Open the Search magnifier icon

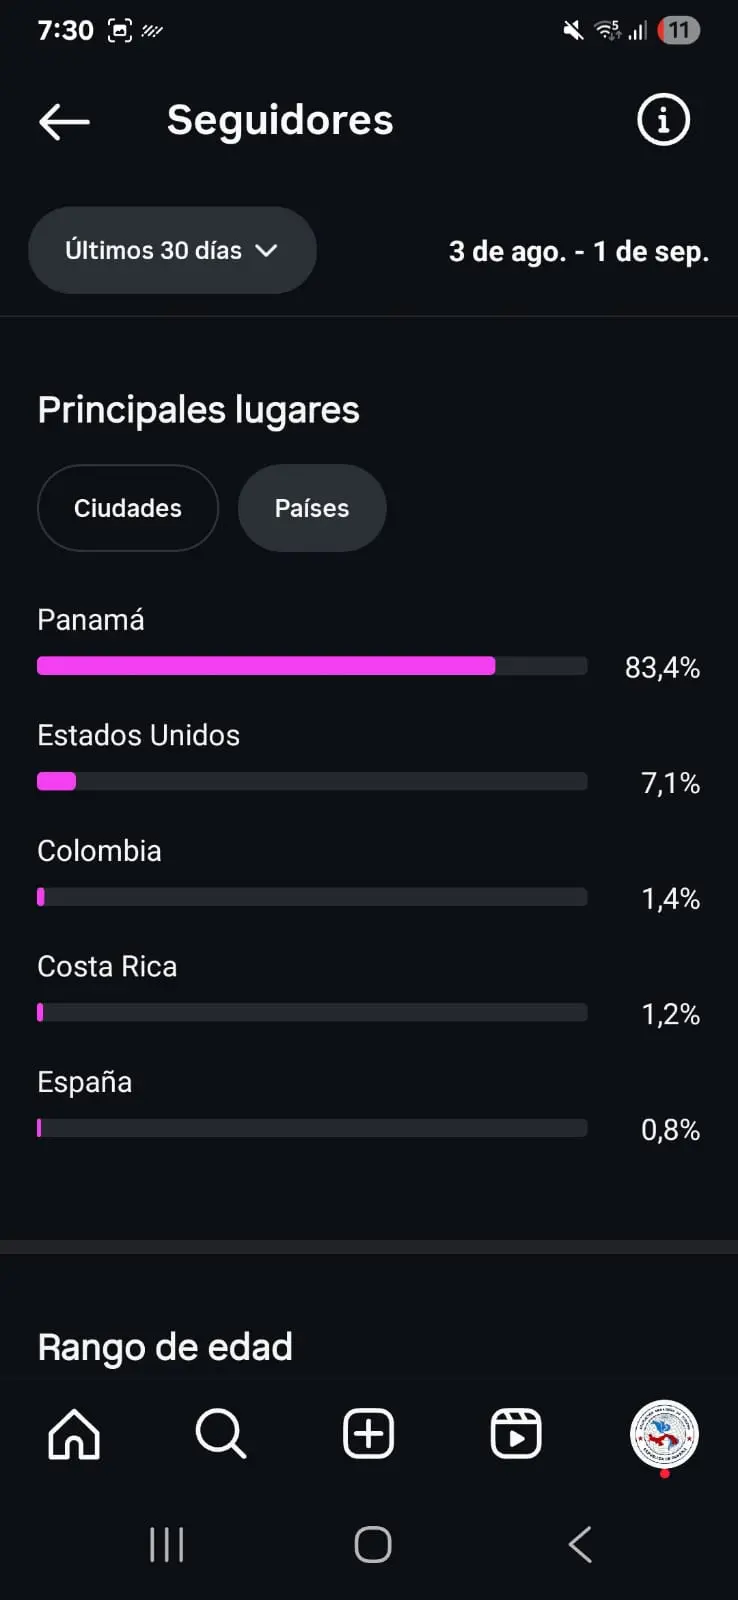pos(221,1434)
